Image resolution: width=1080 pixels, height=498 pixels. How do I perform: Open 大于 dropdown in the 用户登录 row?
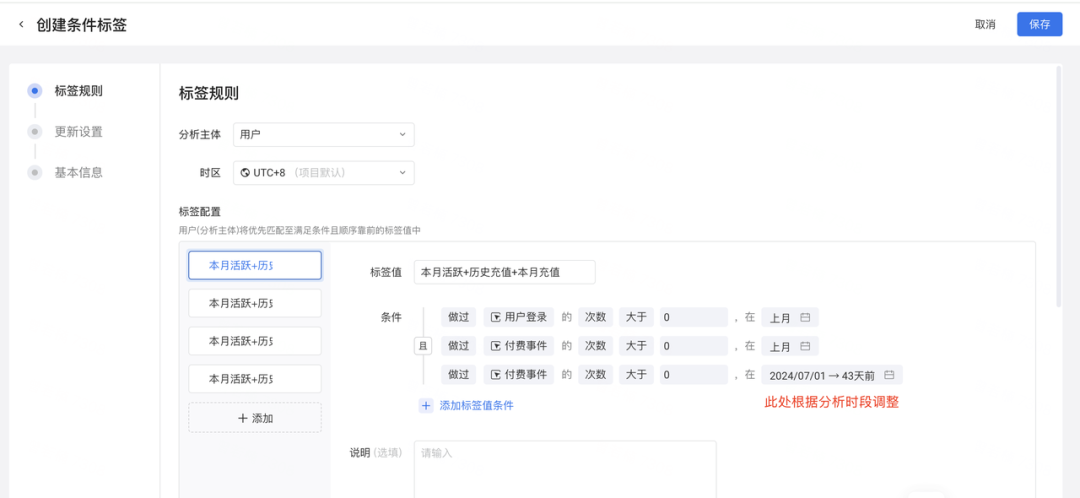click(x=636, y=317)
